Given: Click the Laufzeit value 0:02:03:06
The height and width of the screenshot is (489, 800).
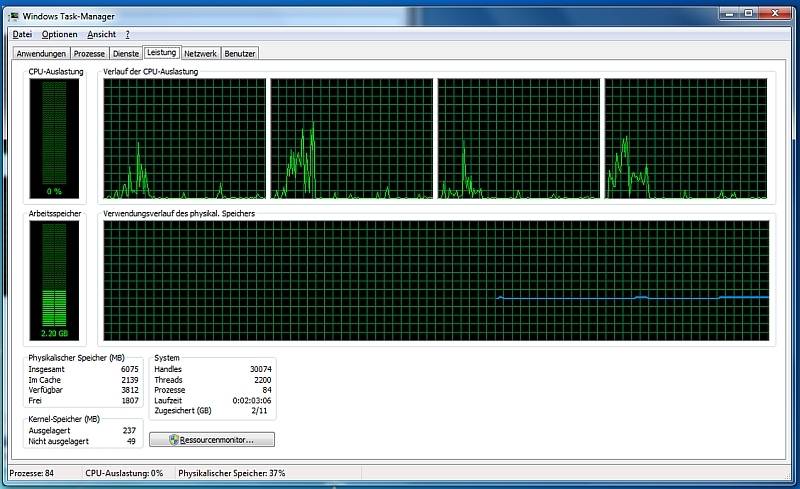Looking at the screenshot, I should [x=252, y=401].
